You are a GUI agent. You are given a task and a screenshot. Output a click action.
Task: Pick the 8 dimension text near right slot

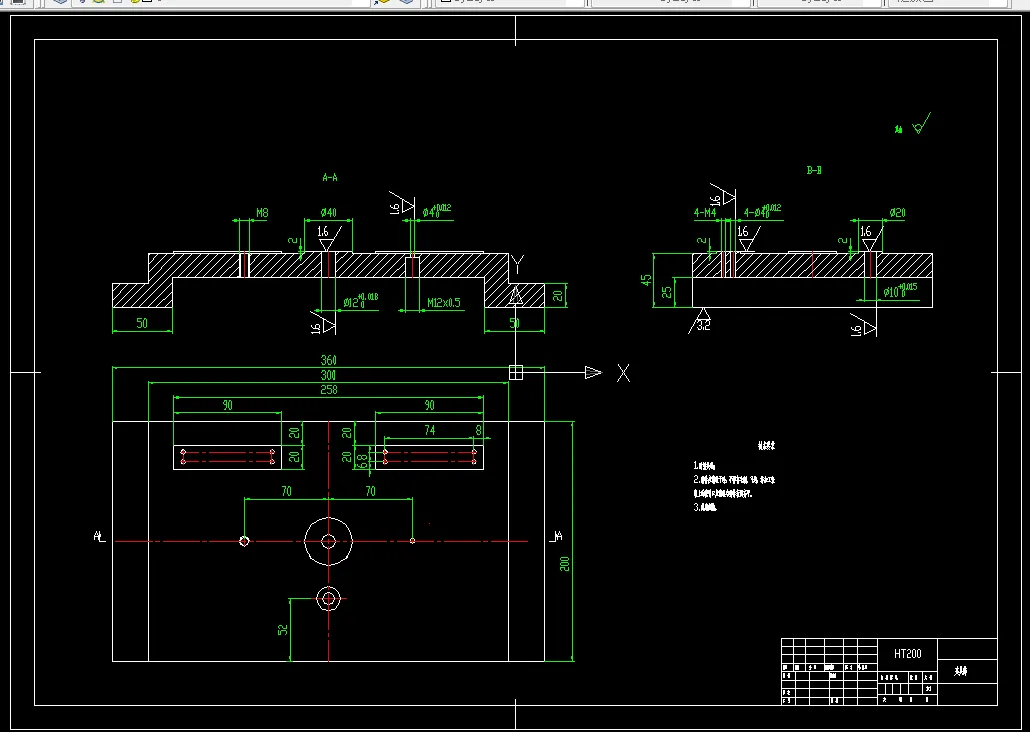point(478,430)
